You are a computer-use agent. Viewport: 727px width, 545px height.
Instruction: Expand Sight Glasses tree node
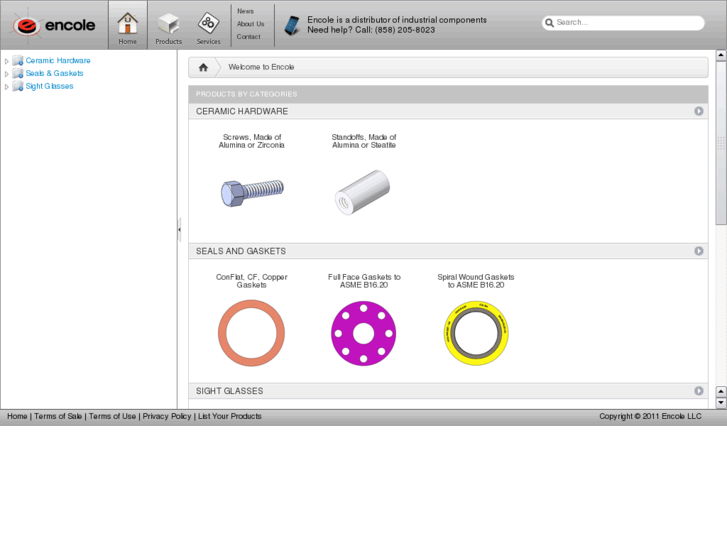(7, 87)
